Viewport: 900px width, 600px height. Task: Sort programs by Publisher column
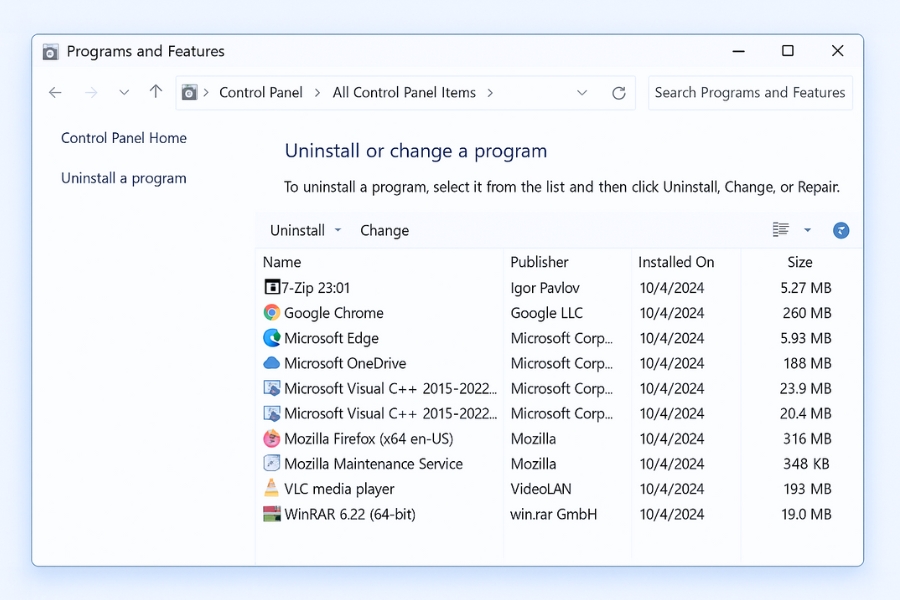539,262
